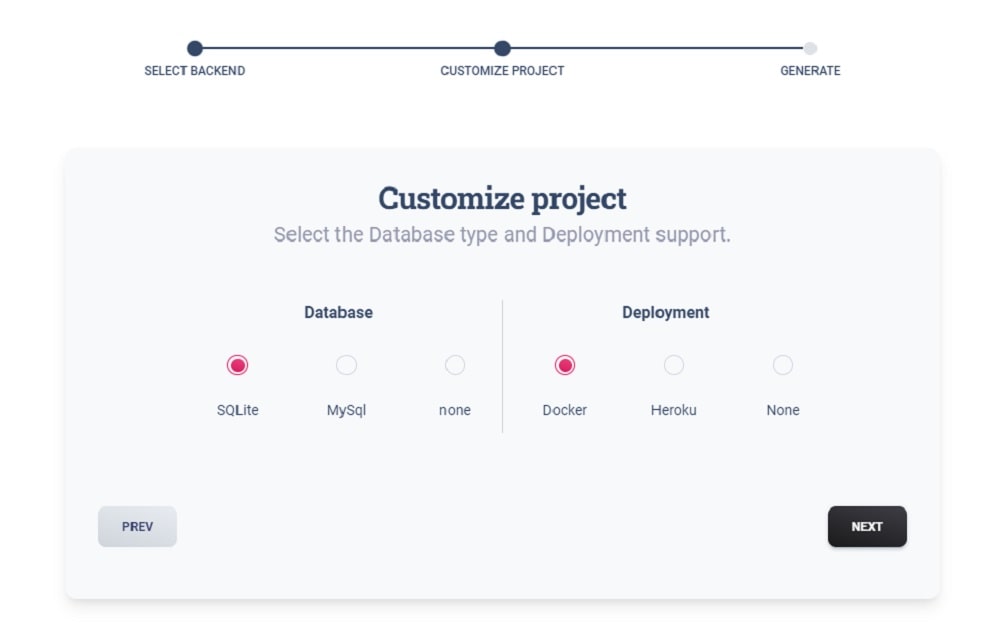1000x643 pixels.
Task: Continue with the NEXT button
Action: [x=867, y=526]
